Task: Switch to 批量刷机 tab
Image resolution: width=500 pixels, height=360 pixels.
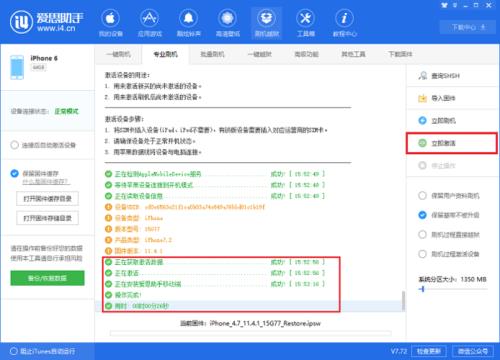Action: click(x=212, y=54)
